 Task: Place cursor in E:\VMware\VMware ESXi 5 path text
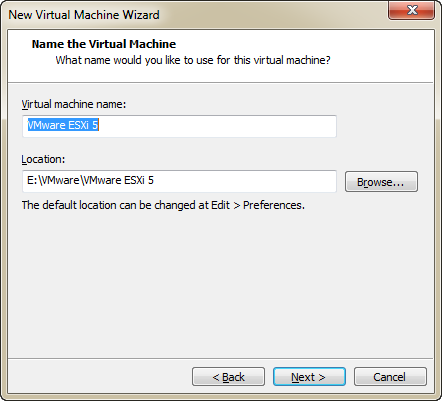click(90, 180)
